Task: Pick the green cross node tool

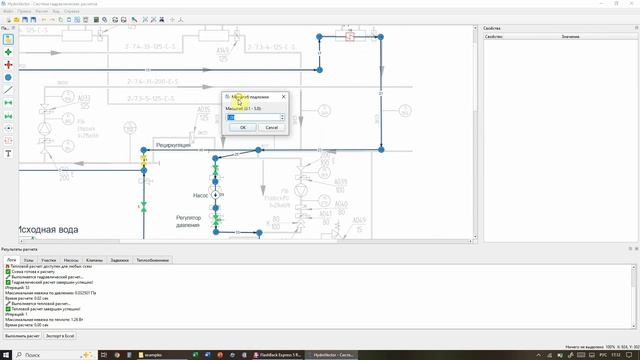Action: coord(8,52)
